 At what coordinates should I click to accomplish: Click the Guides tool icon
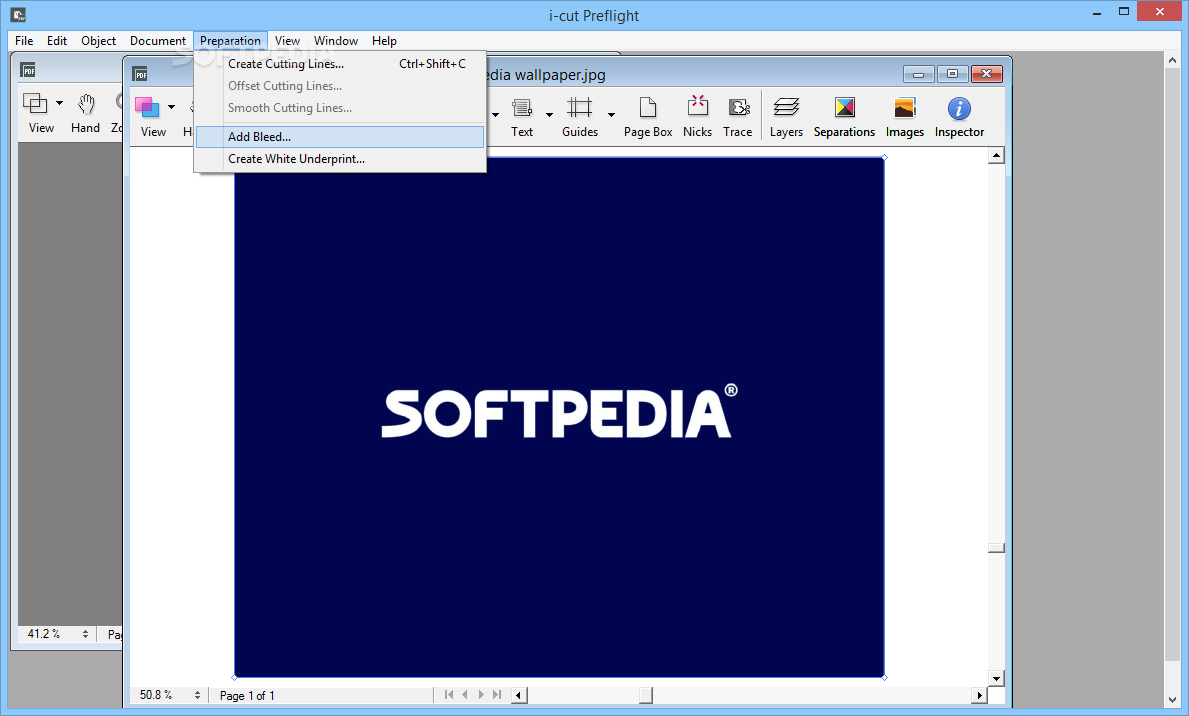(x=579, y=108)
